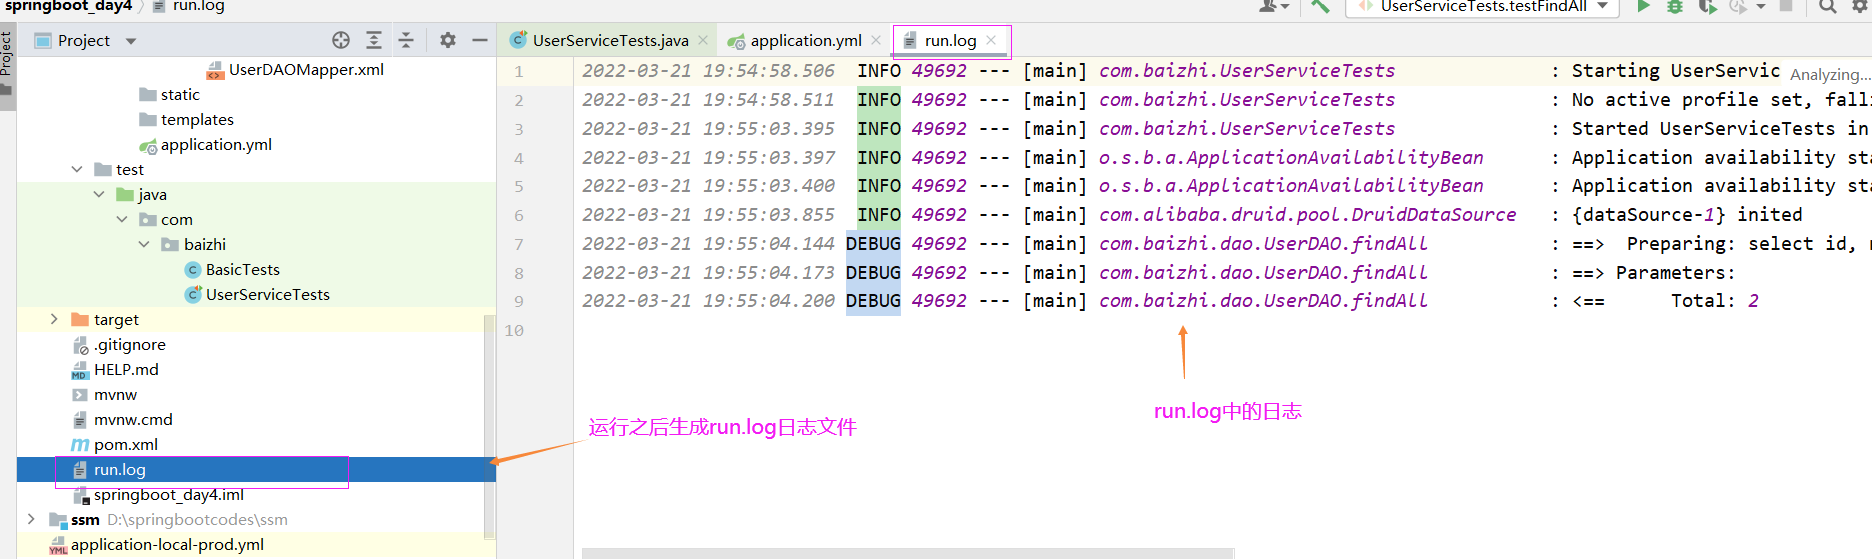Image resolution: width=1872 pixels, height=559 pixels.
Task: Click the first ApplicationAvailabilityBean log entry
Action: pyautogui.click(x=1291, y=157)
